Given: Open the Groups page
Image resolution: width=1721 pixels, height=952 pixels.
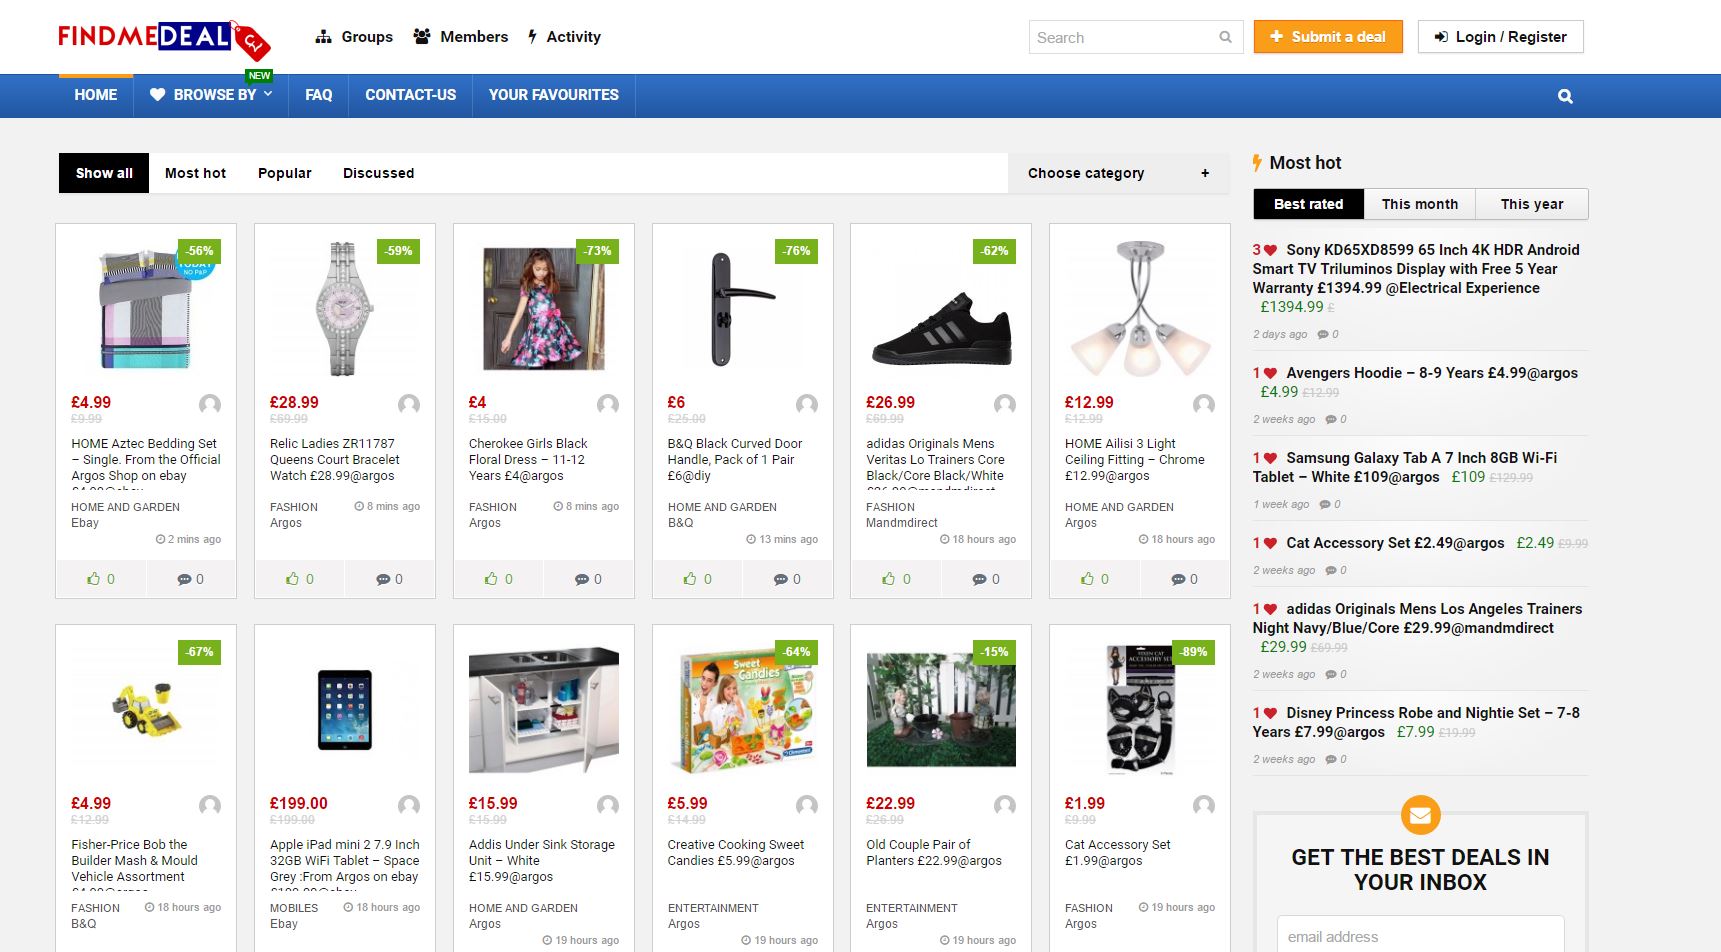Looking at the screenshot, I should tap(354, 37).
